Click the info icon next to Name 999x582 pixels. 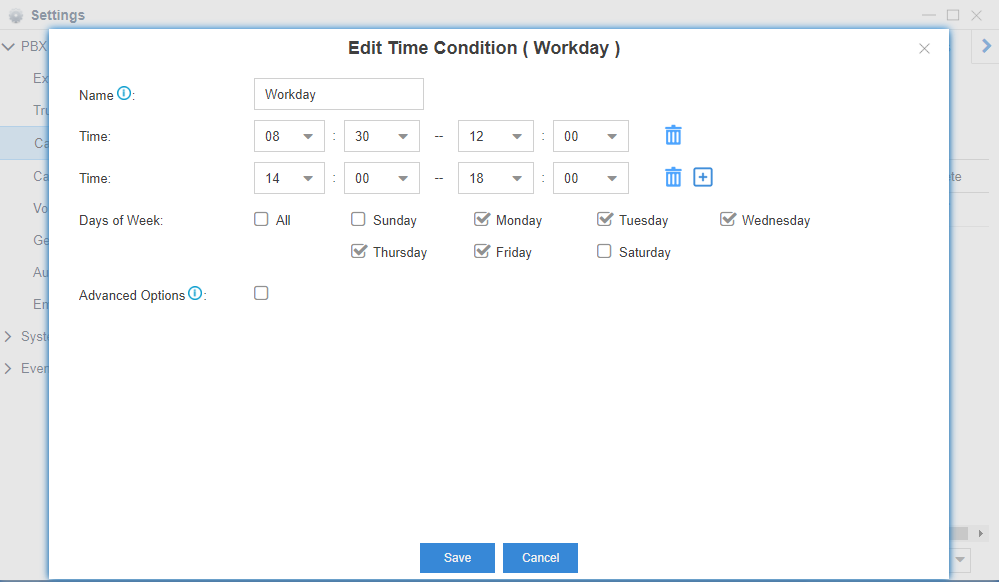tap(124, 93)
